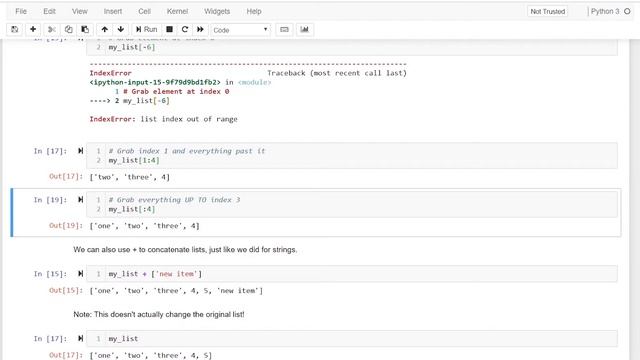
Task: Click the bar chart toolbar icon
Action: 304,29
